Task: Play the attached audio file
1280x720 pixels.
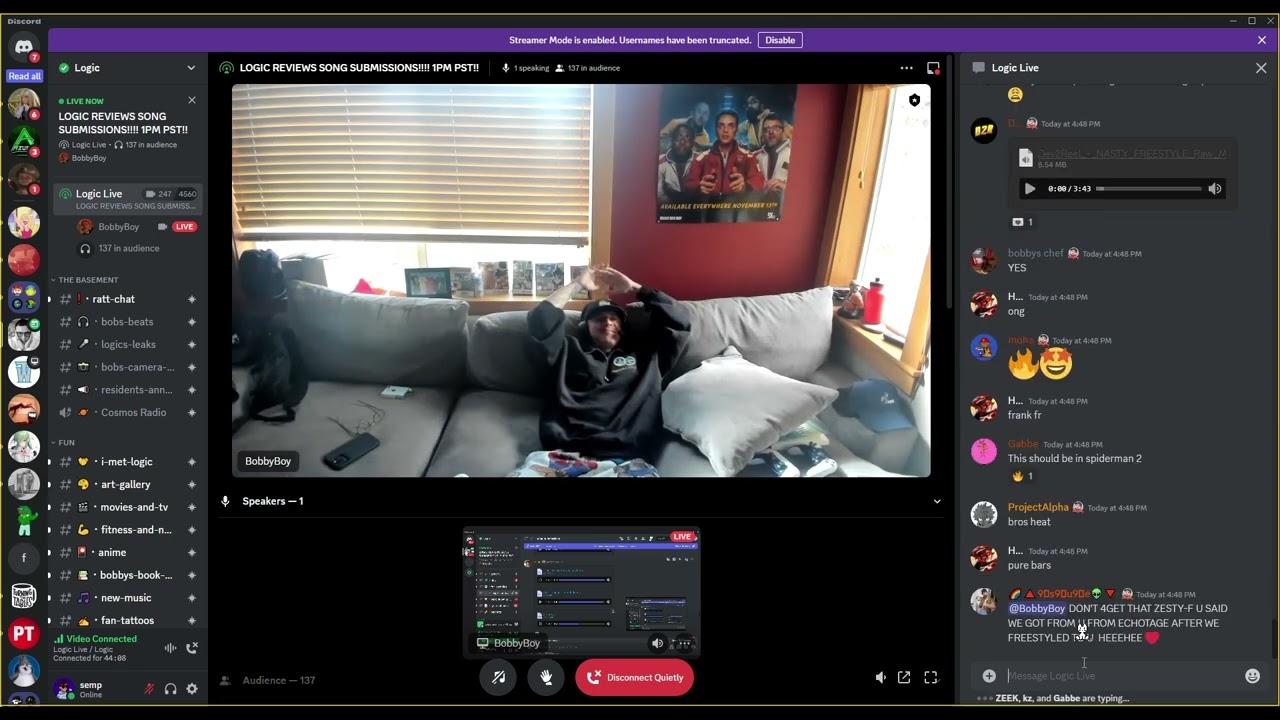Action: point(1030,188)
